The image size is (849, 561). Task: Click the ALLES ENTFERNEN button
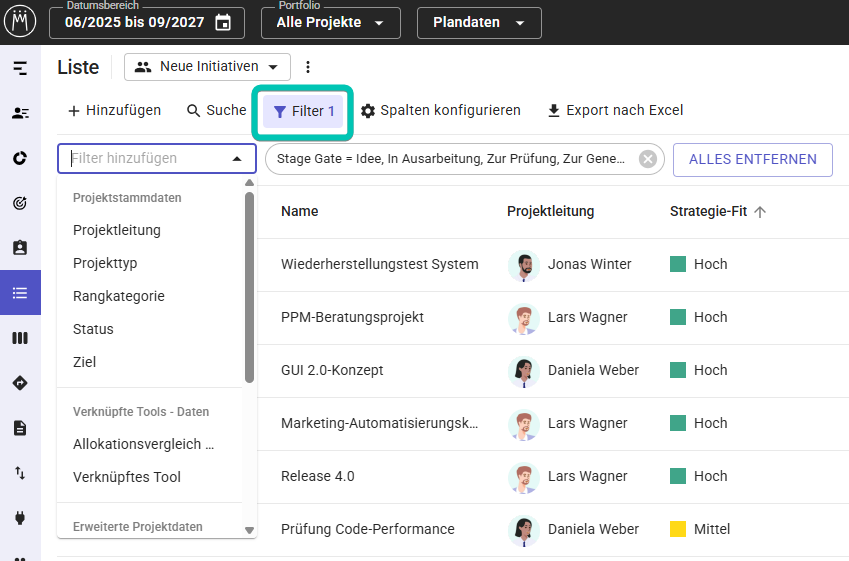point(752,159)
